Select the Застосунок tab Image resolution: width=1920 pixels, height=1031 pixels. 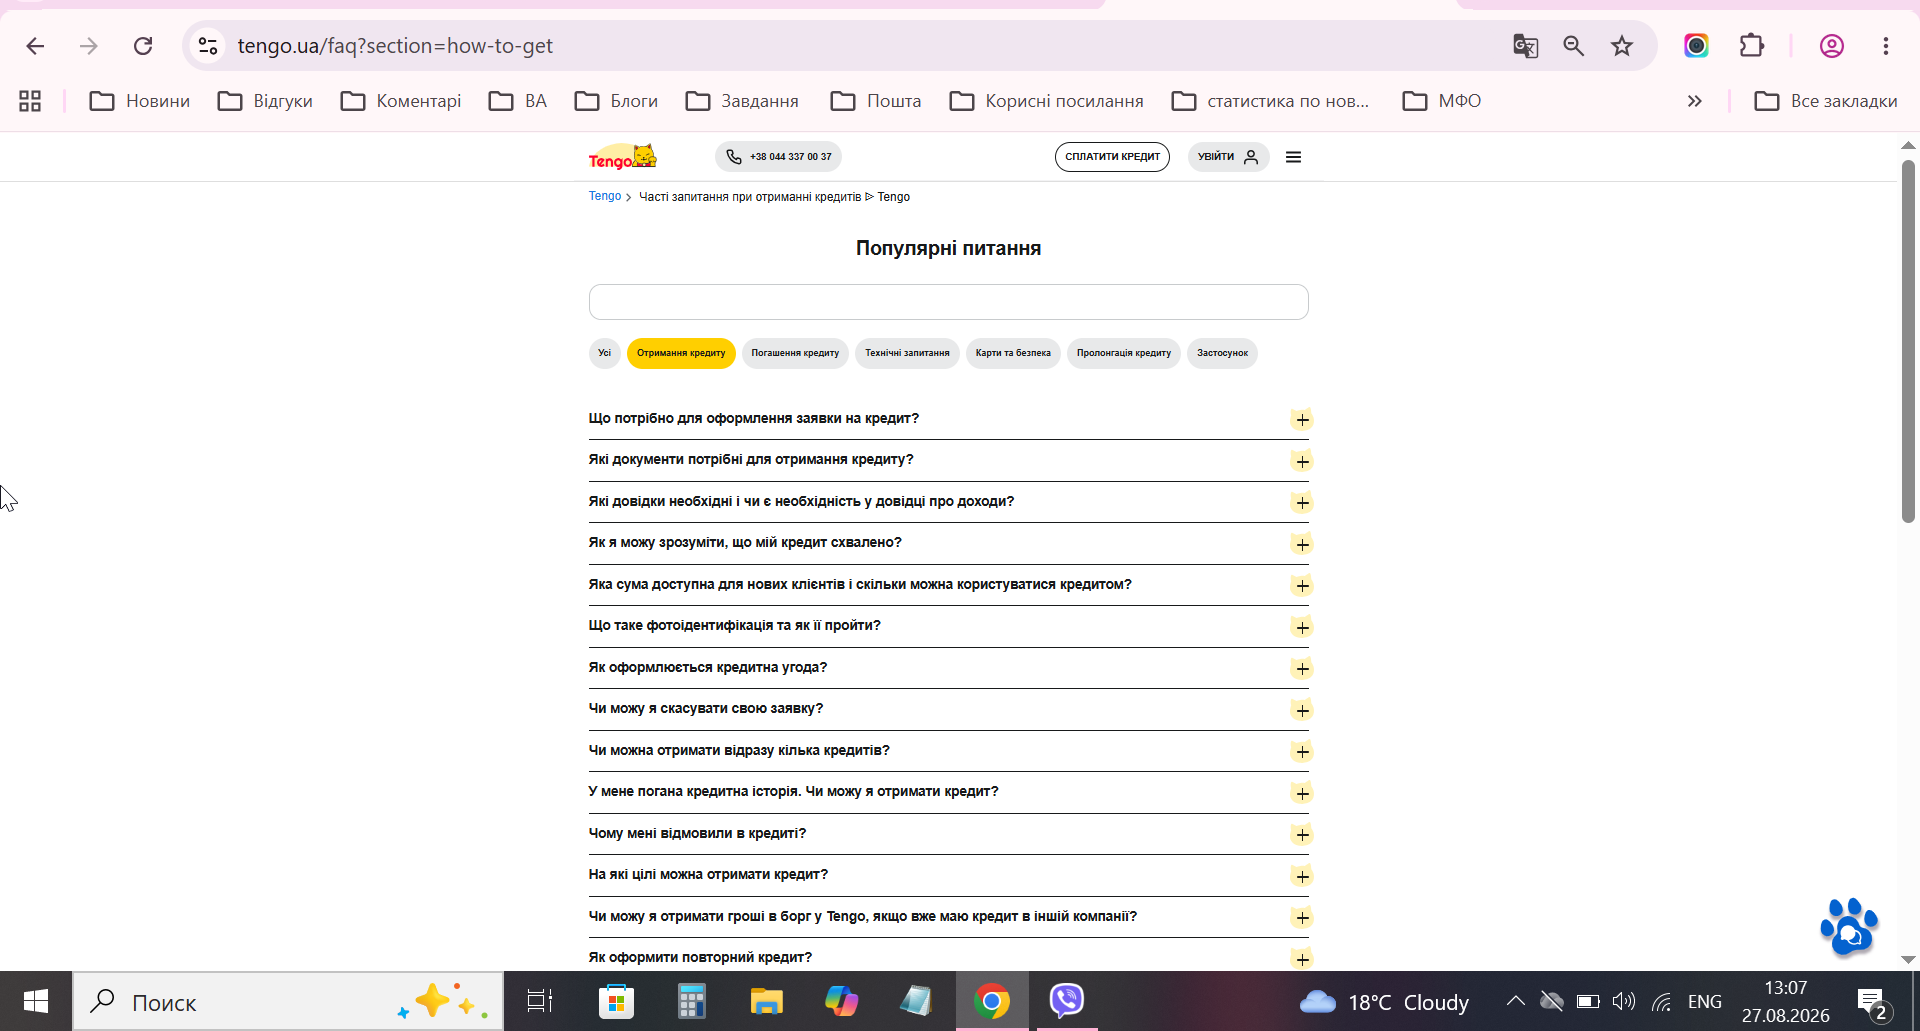pos(1222,353)
